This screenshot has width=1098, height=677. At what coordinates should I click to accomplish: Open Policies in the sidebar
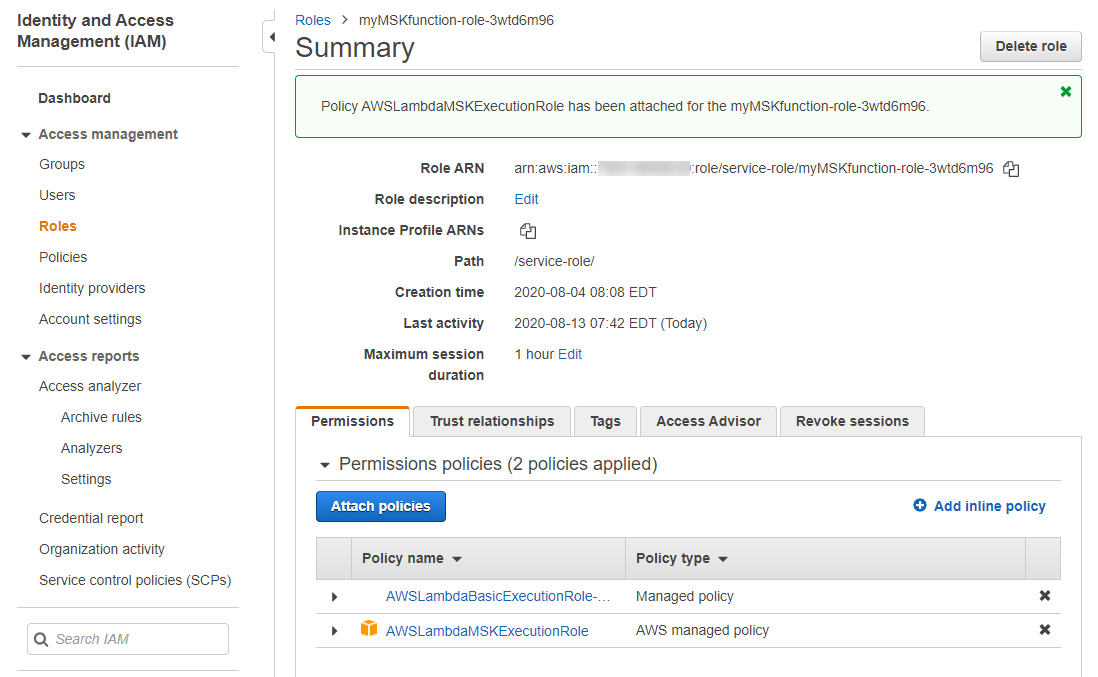63,257
